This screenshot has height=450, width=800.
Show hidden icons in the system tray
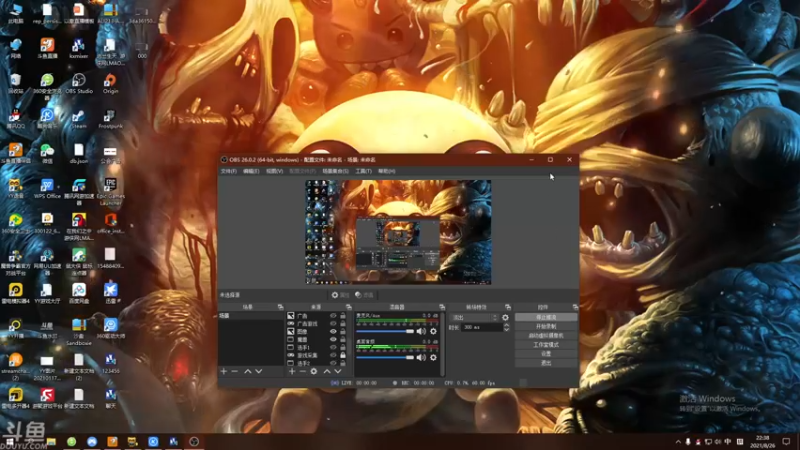(x=678, y=442)
